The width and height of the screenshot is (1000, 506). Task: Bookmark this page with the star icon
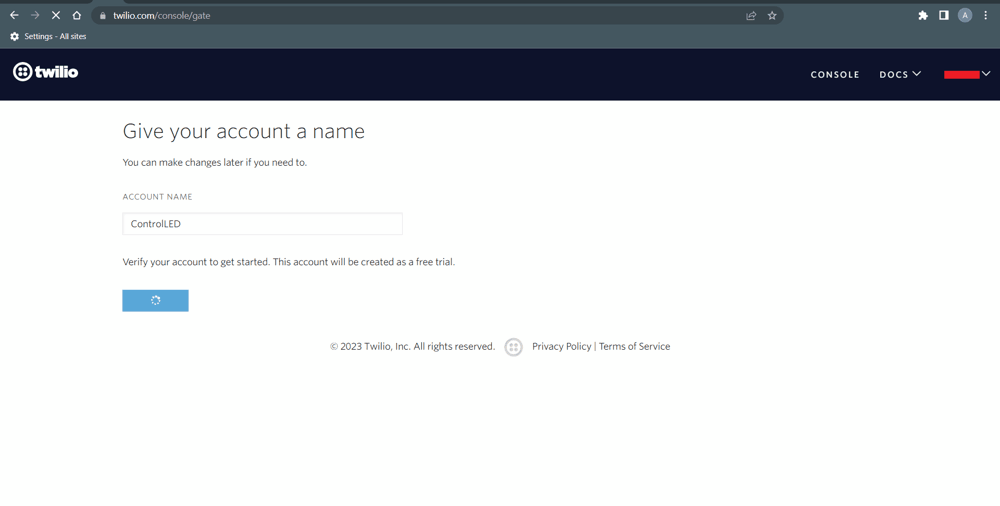click(772, 16)
